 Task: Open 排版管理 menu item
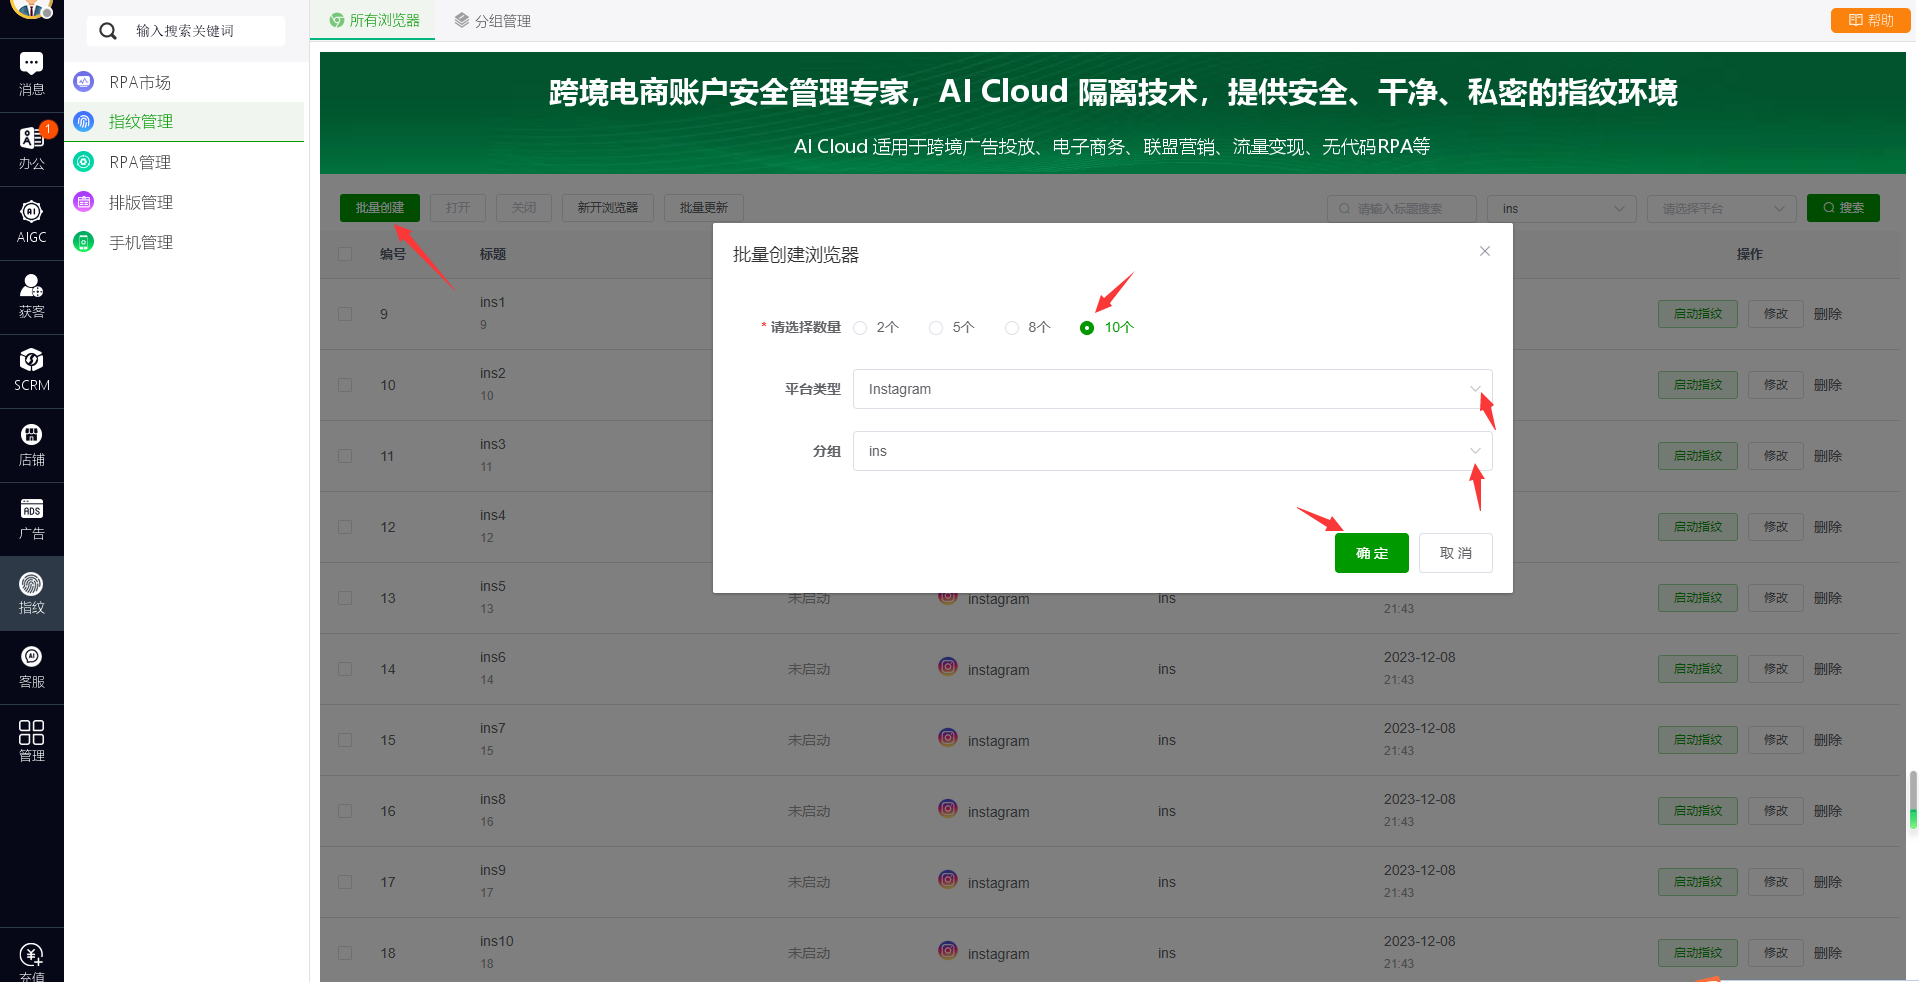coord(184,202)
